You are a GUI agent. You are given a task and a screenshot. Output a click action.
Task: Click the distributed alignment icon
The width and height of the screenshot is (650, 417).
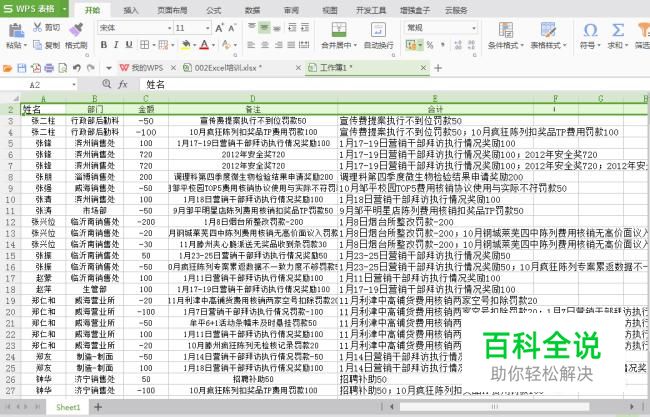coord(305,45)
